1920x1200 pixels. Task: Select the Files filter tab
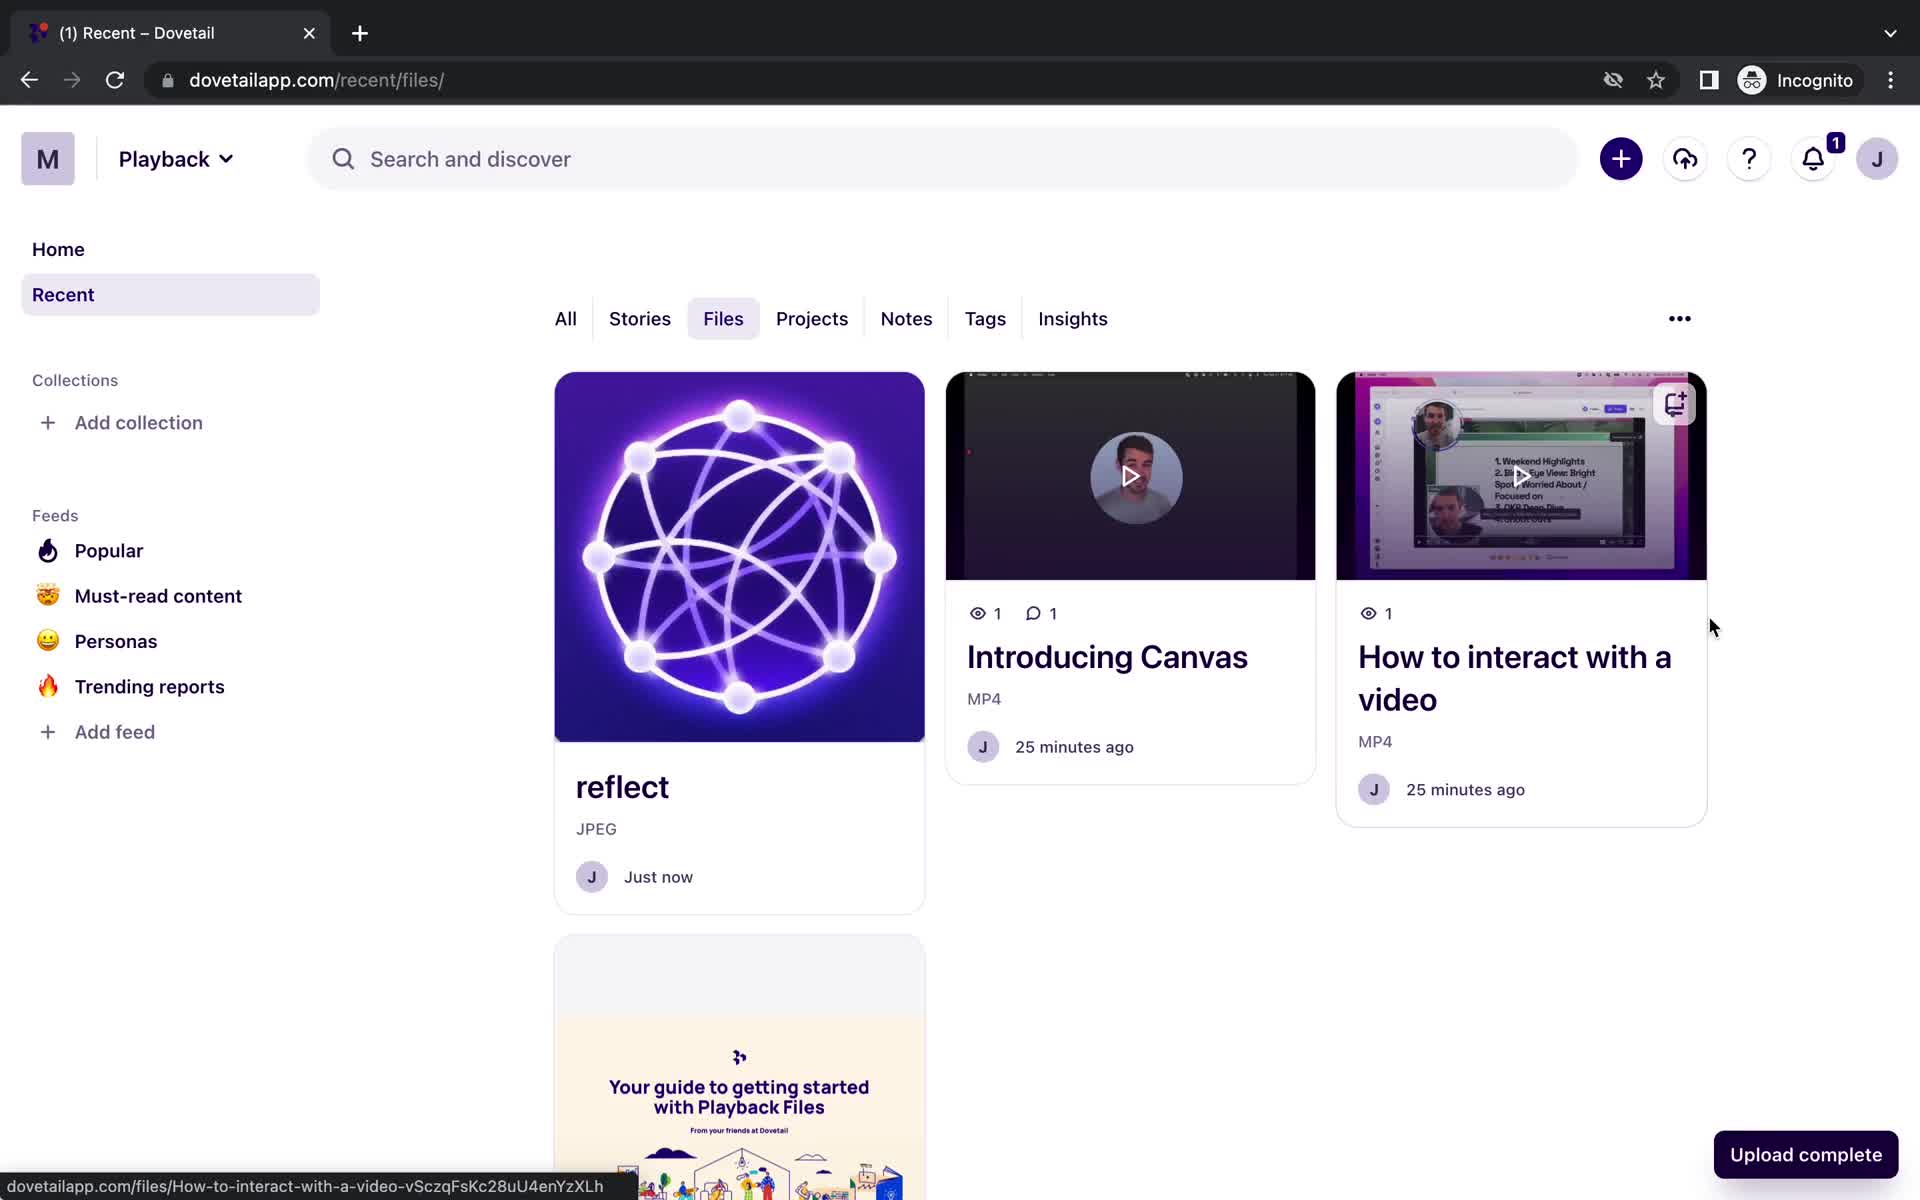click(x=723, y=318)
